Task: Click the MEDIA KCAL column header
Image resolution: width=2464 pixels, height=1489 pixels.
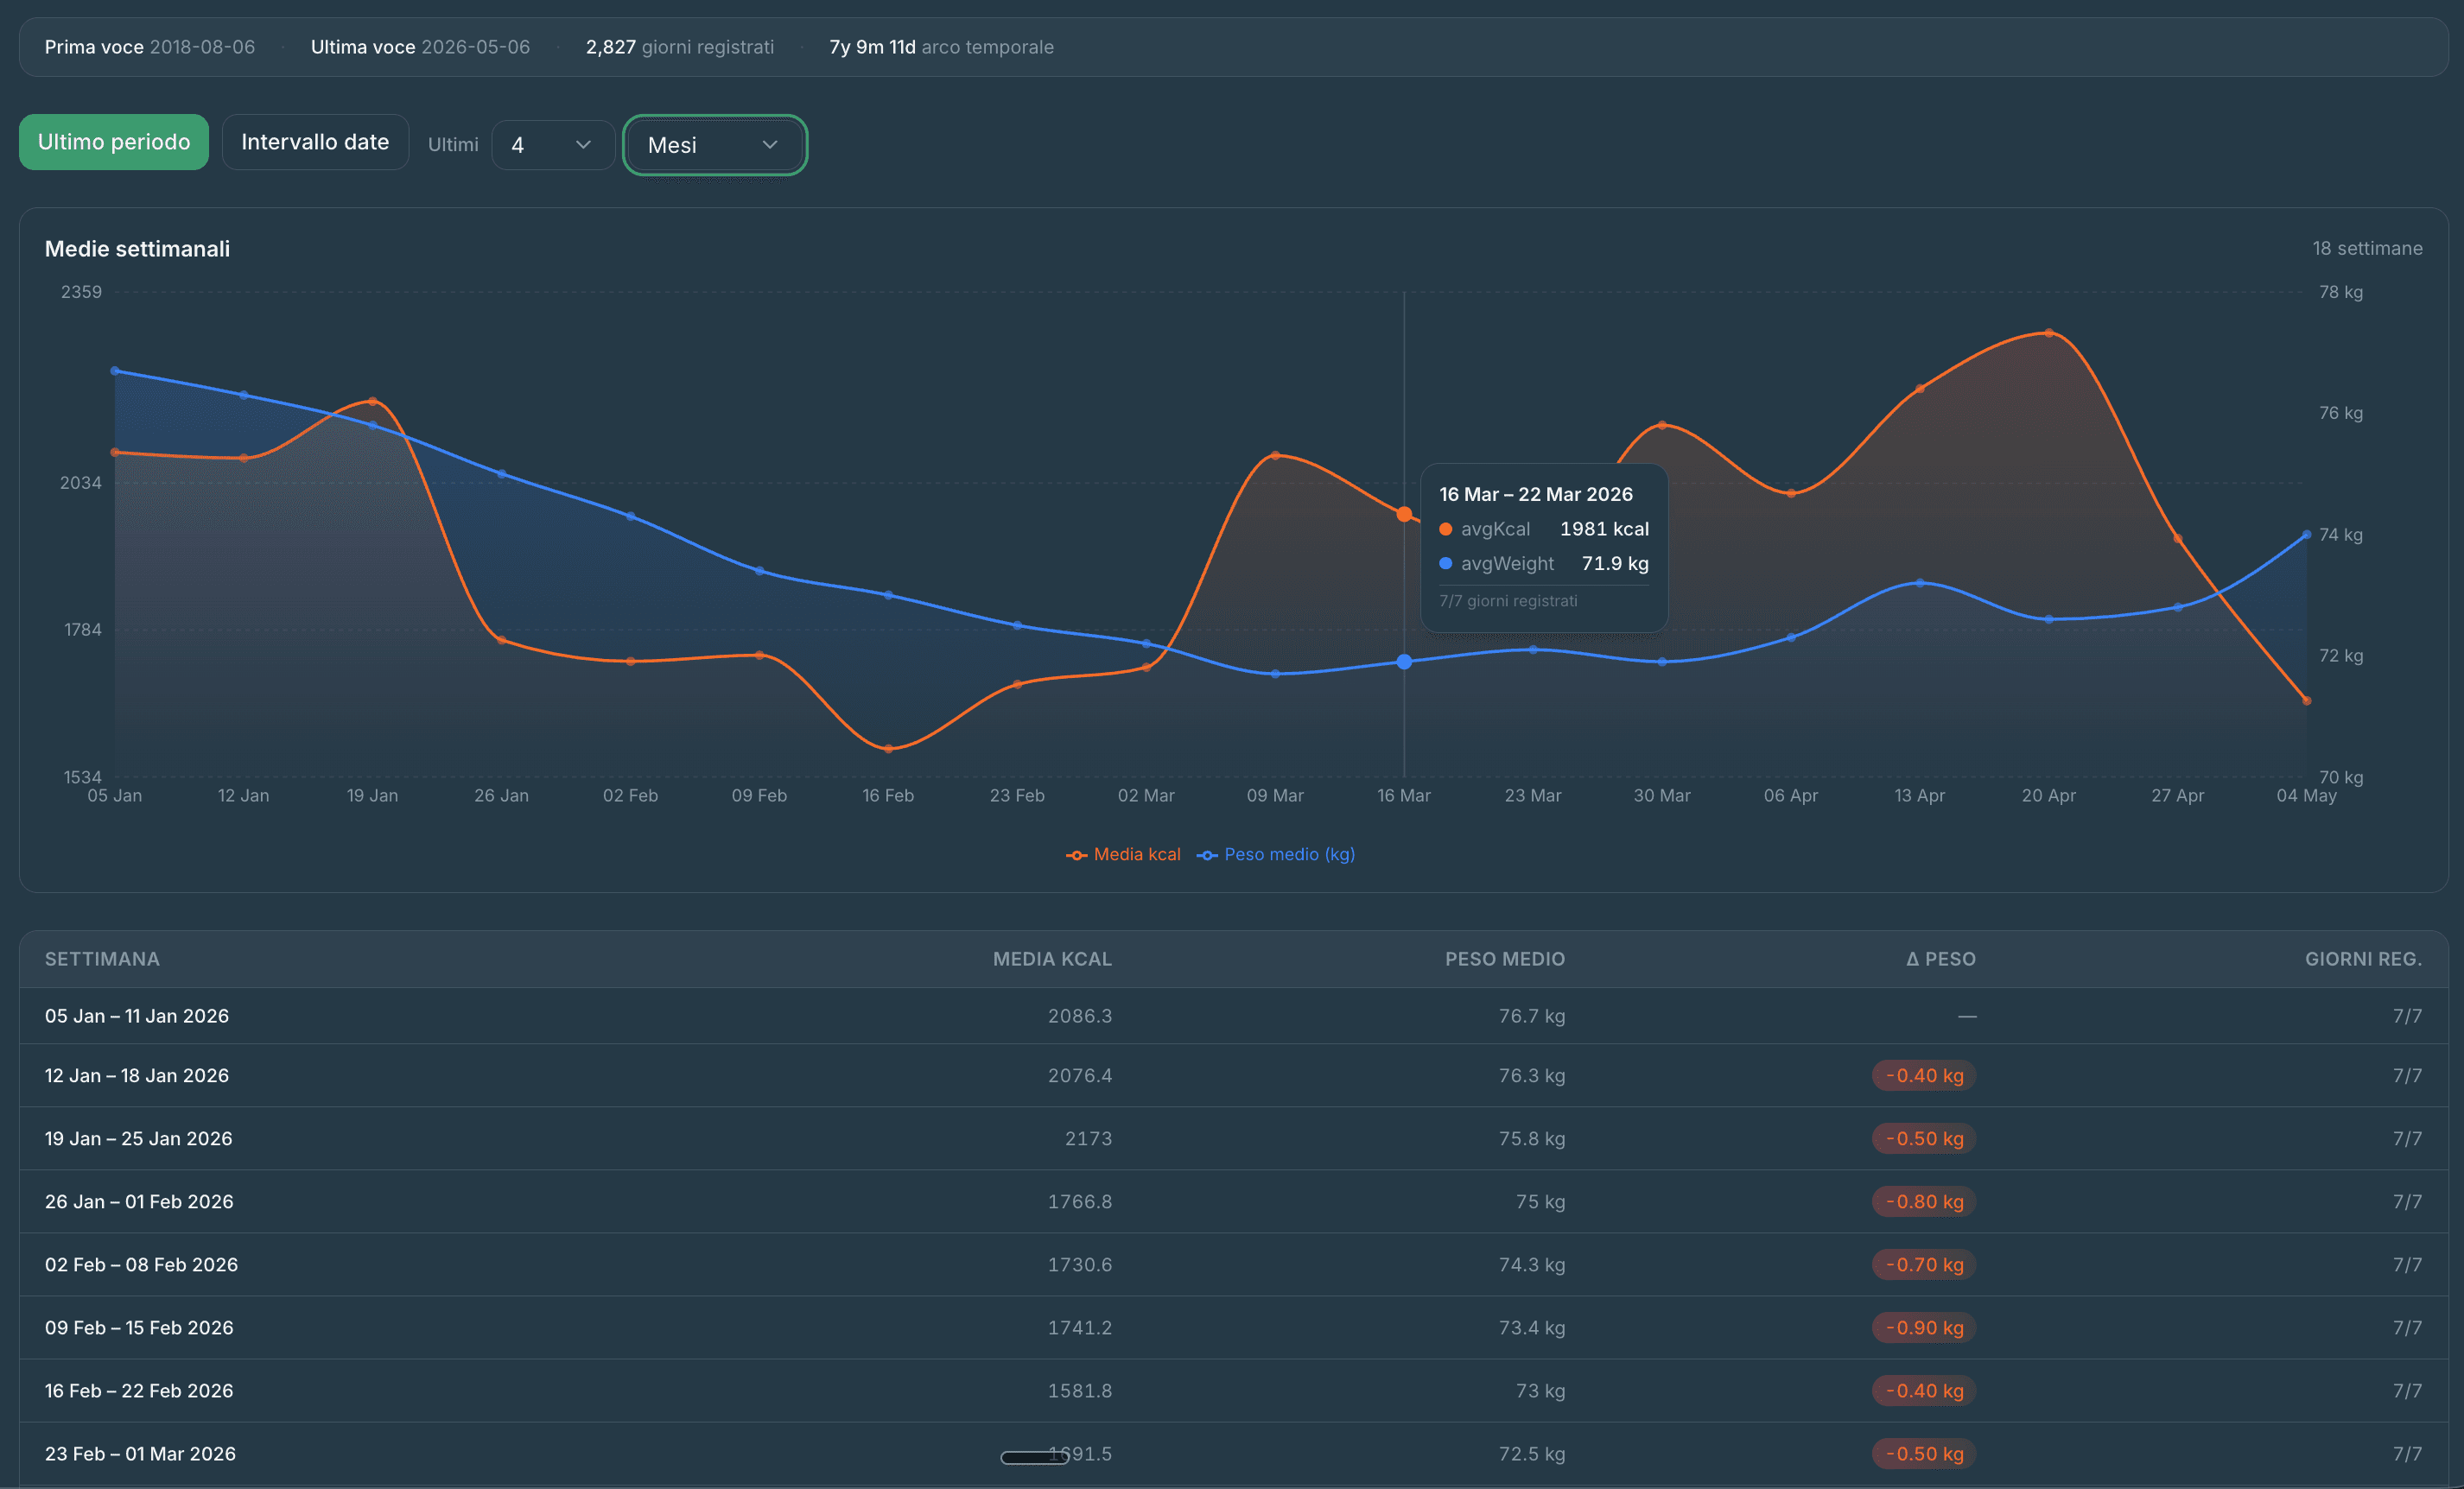Action: click(1052, 959)
